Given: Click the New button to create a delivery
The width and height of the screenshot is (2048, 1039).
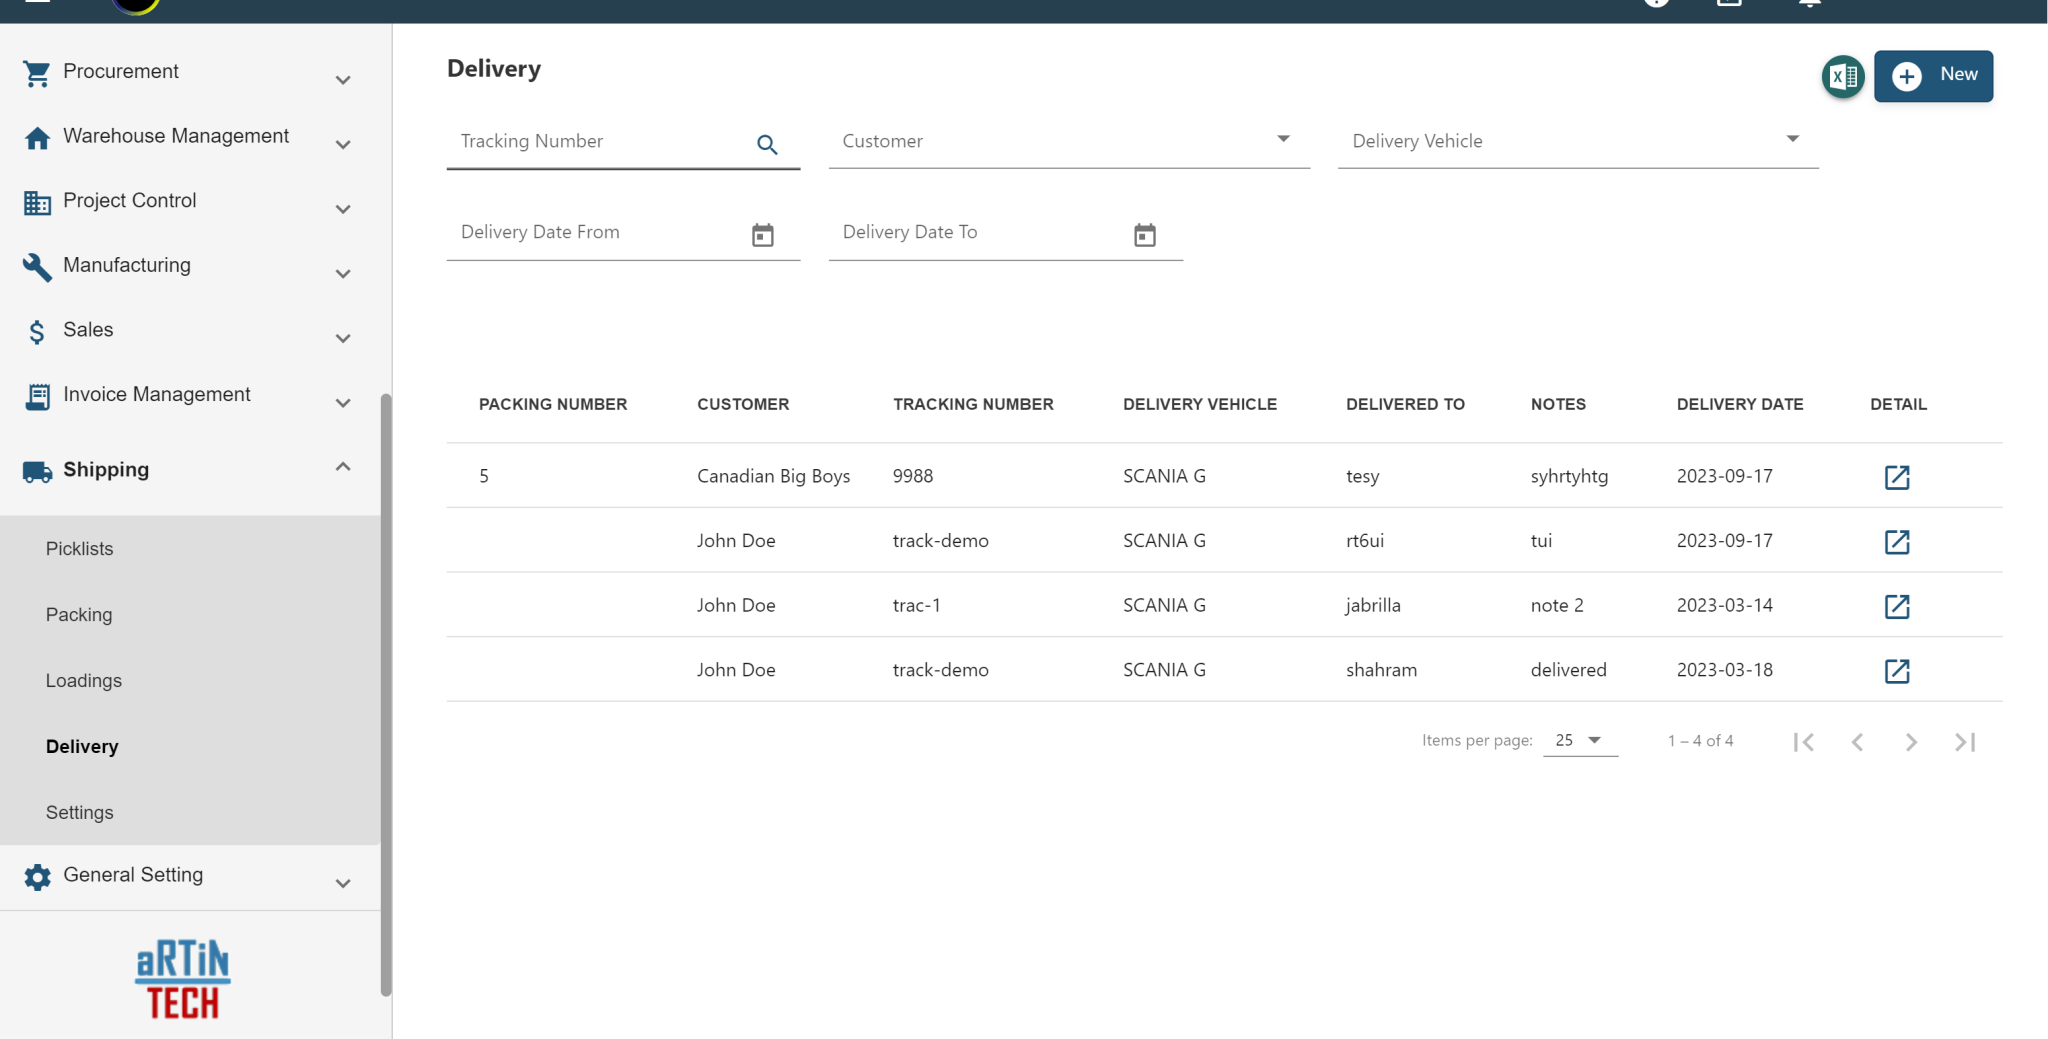Looking at the screenshot, I should pyautogui.click(x=1933, y=75).
